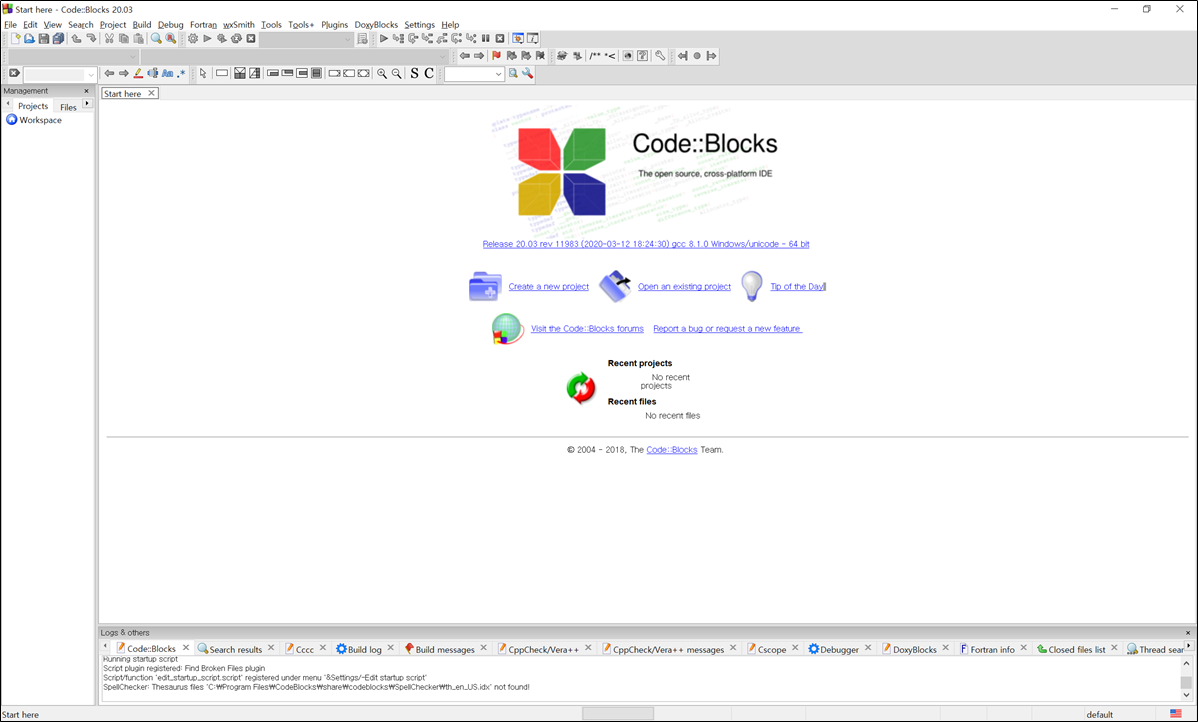Open DoxyBlocks preferences wrench icon
The image size is (1198, 722).
[660, 56]
